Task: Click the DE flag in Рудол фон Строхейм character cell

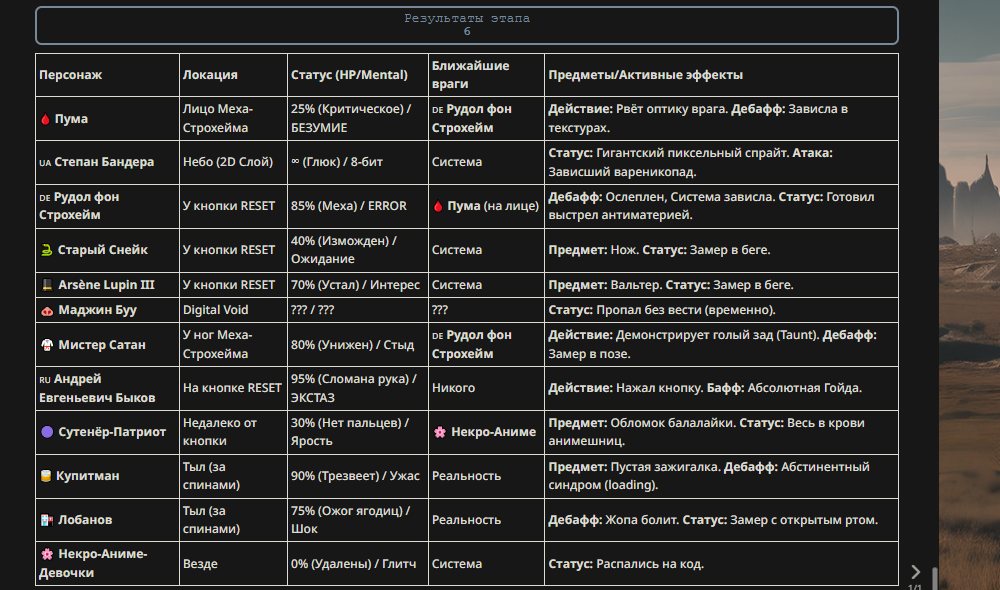Action: [x=45, y=198]
